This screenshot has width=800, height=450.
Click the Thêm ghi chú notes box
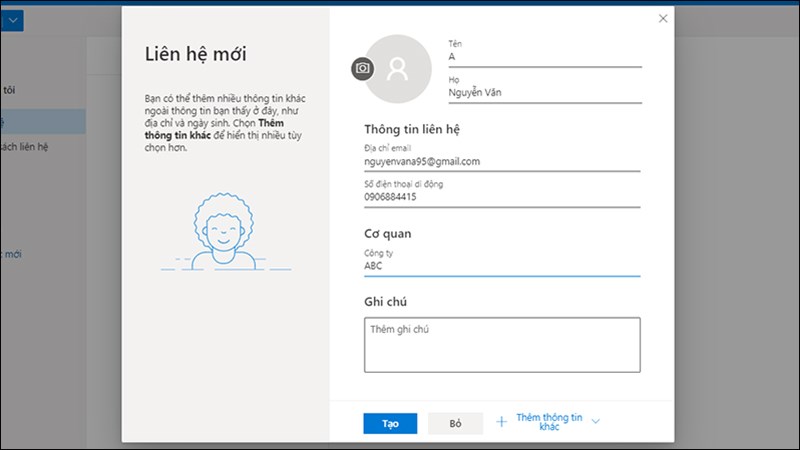[x=502, y=344]
